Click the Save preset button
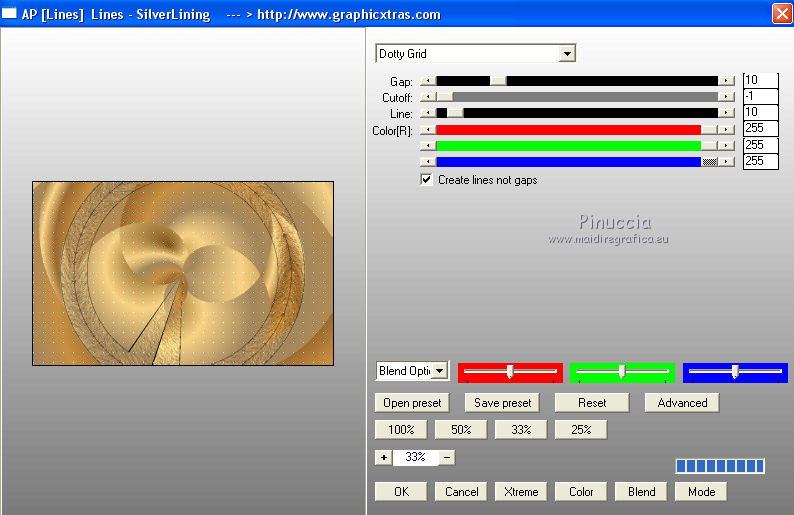The width and height of the screenshot is (794, 515). [x=502, y=403]
